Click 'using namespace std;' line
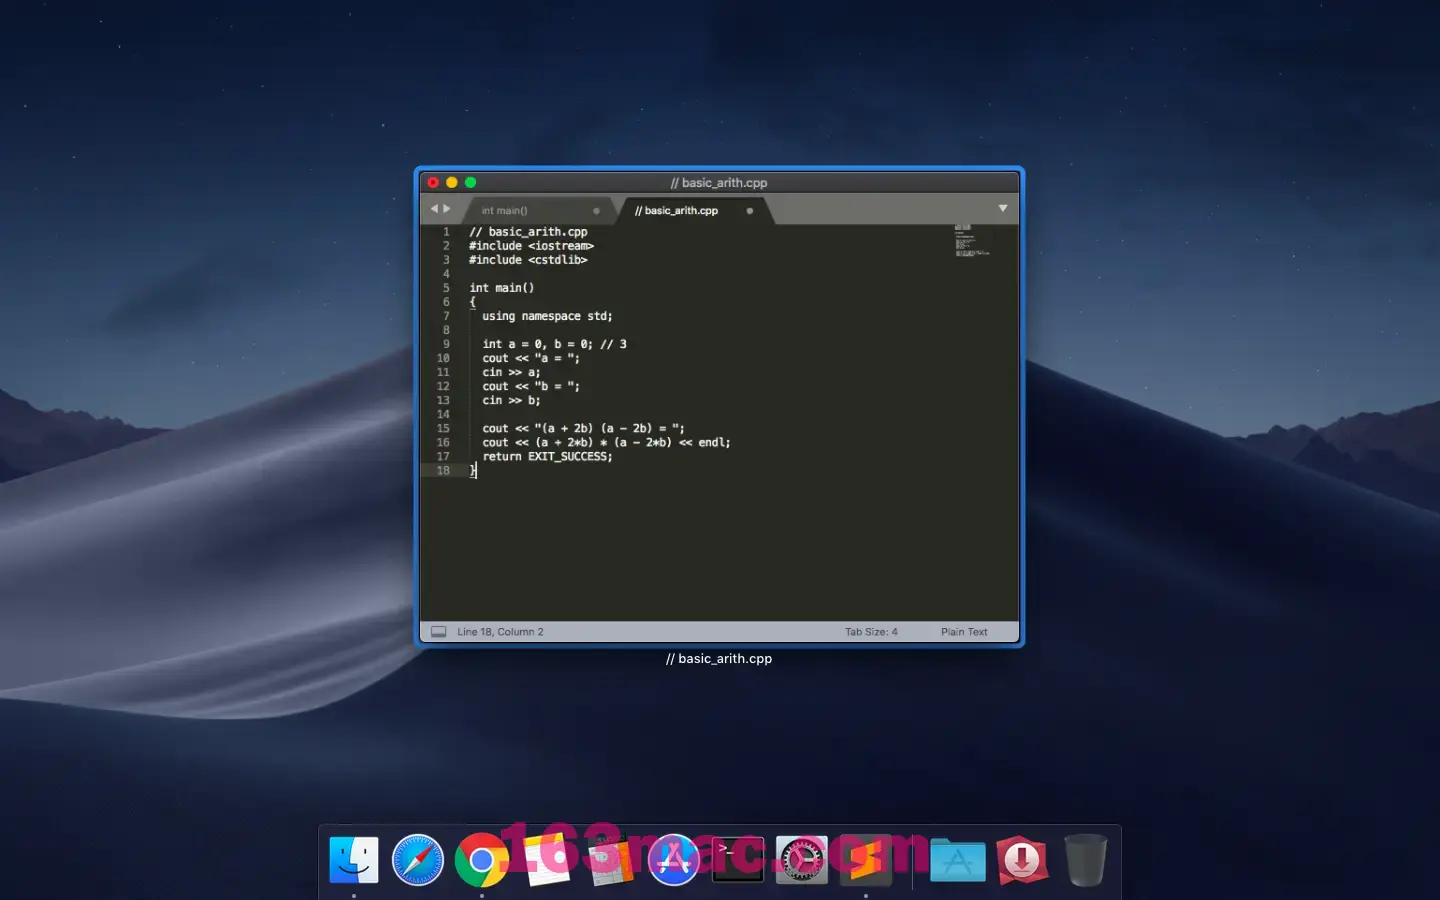Viewport: 1440px width, 900px height. pyautogui.click(x=547, y=316)
